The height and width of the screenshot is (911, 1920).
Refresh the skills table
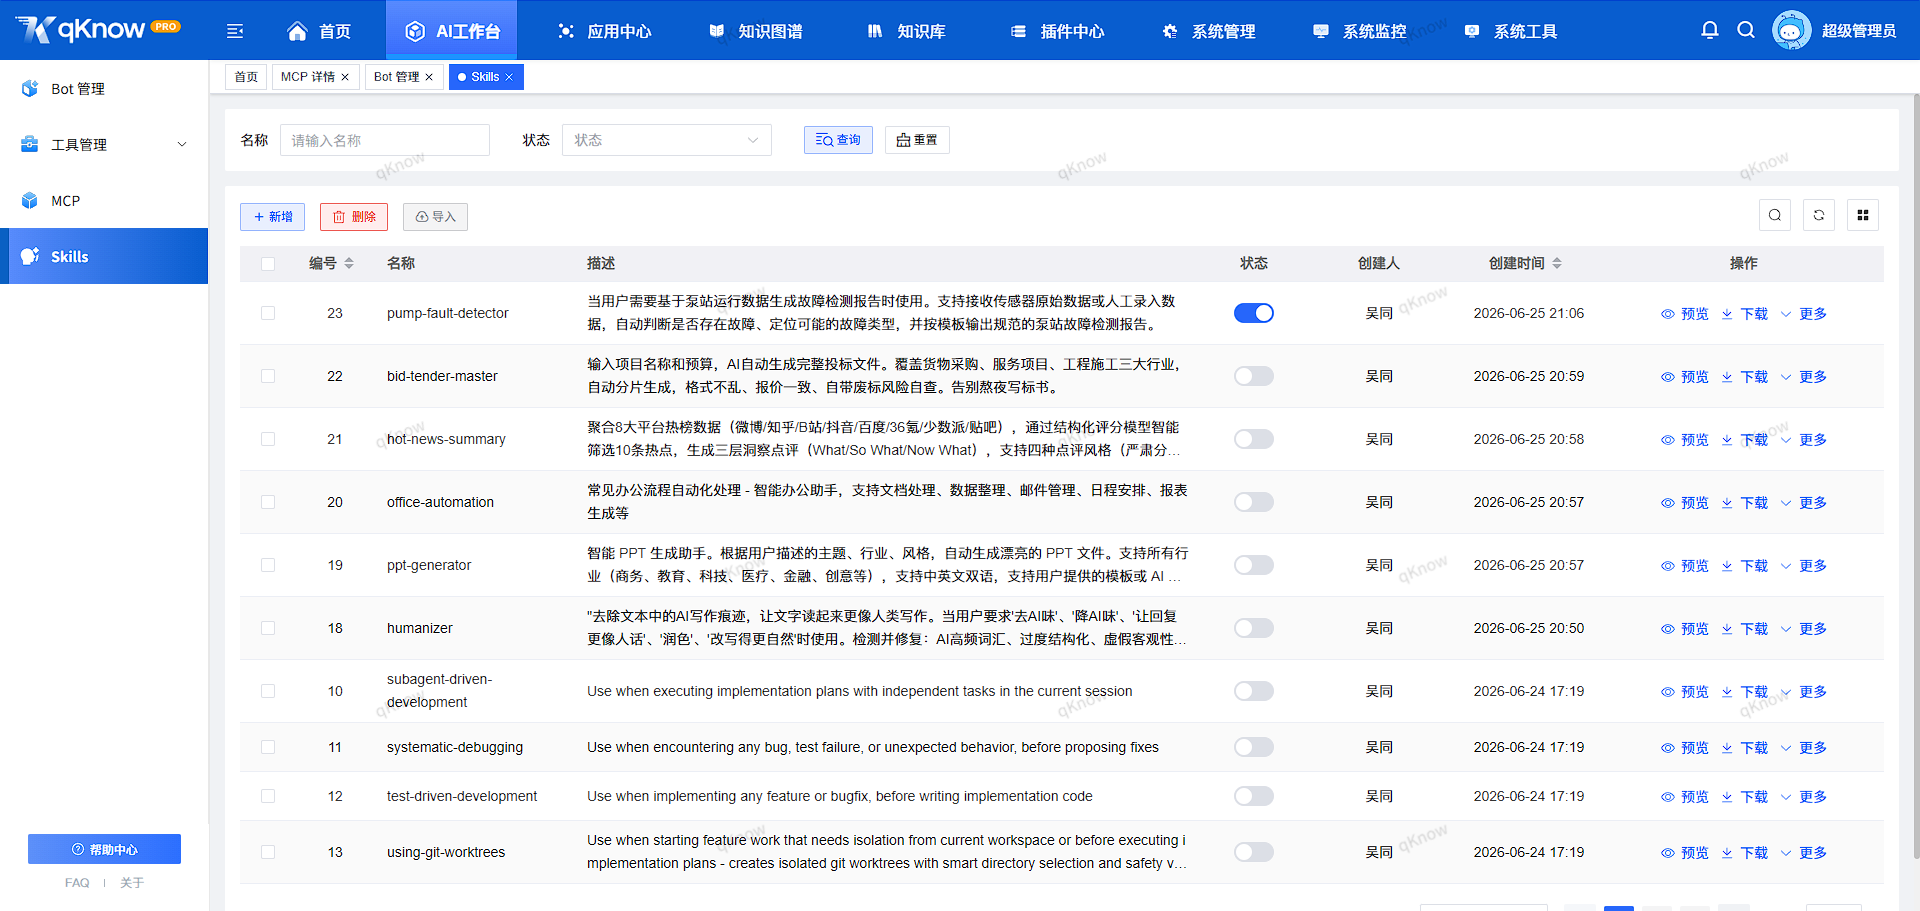click(1819, 215)
